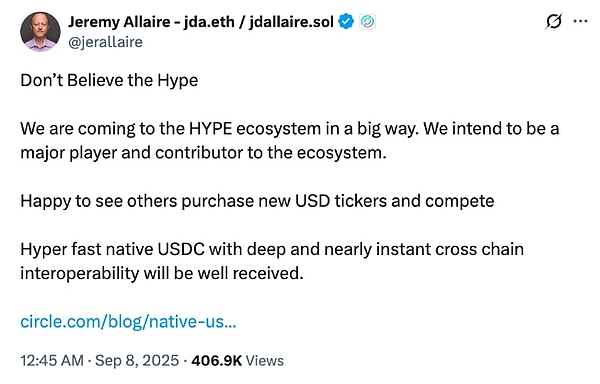
Task: Click the sentence about new USD tickers
Action: pos(257,201)
